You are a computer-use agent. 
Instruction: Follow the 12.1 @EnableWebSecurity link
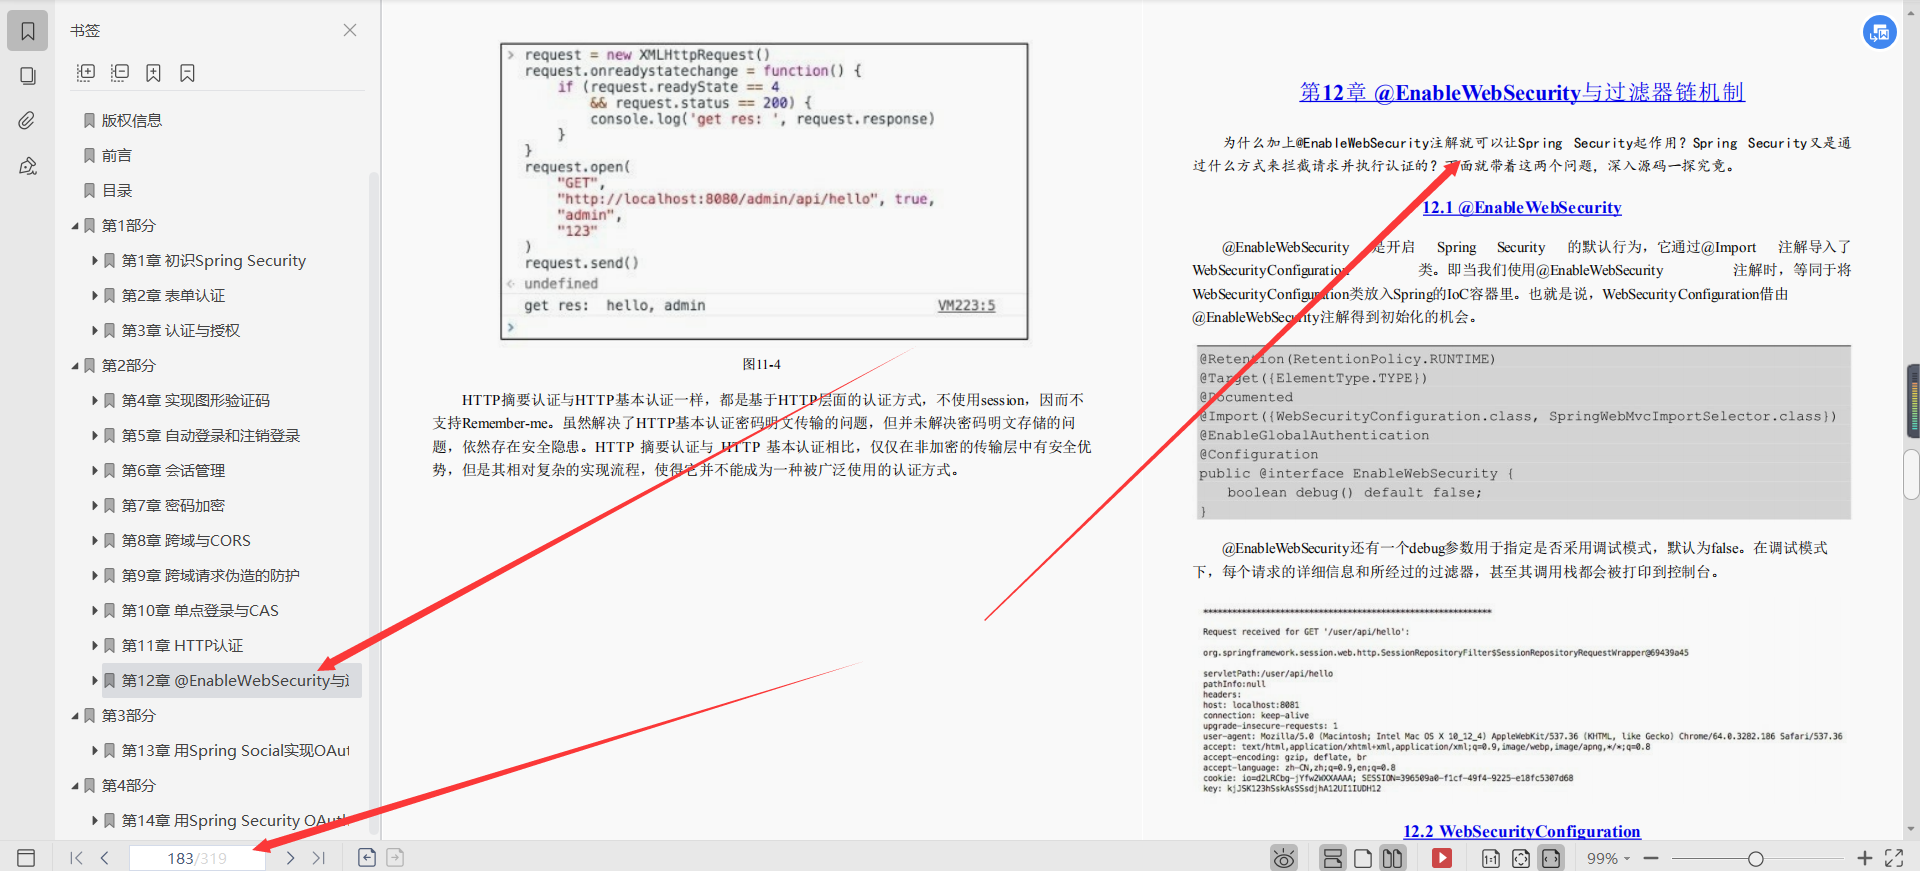point(1521,207)
